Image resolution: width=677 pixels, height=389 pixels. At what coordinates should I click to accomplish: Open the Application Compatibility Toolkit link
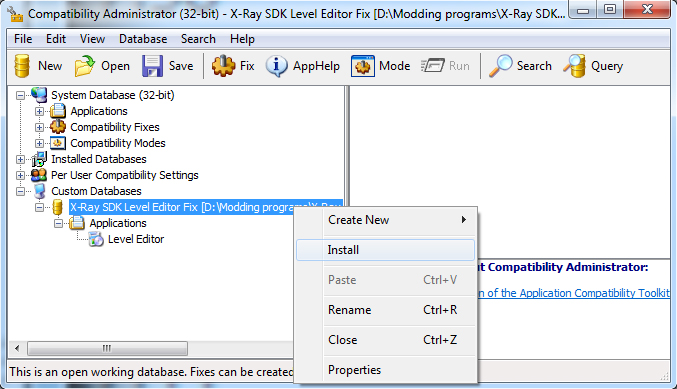574,293
